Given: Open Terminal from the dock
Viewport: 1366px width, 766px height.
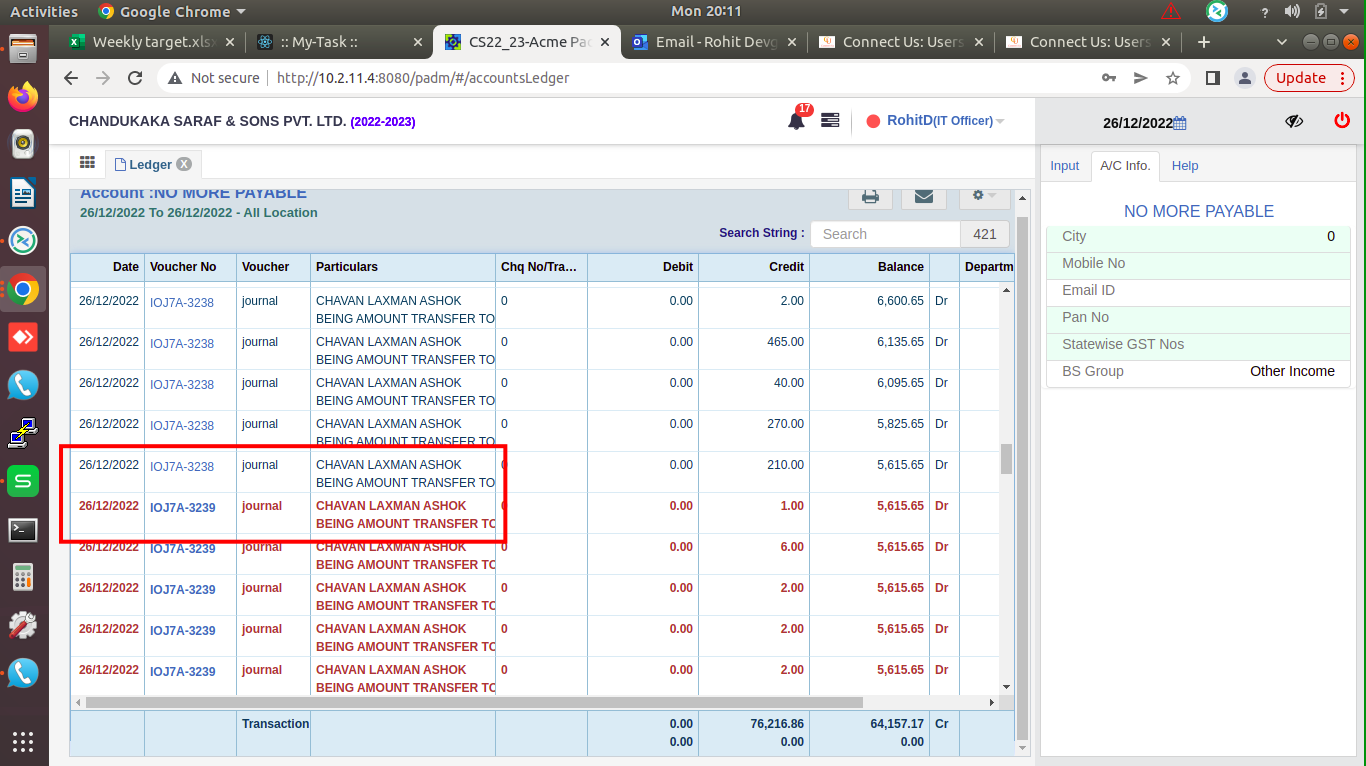Looking at the screenshot, I should [23, 529].
